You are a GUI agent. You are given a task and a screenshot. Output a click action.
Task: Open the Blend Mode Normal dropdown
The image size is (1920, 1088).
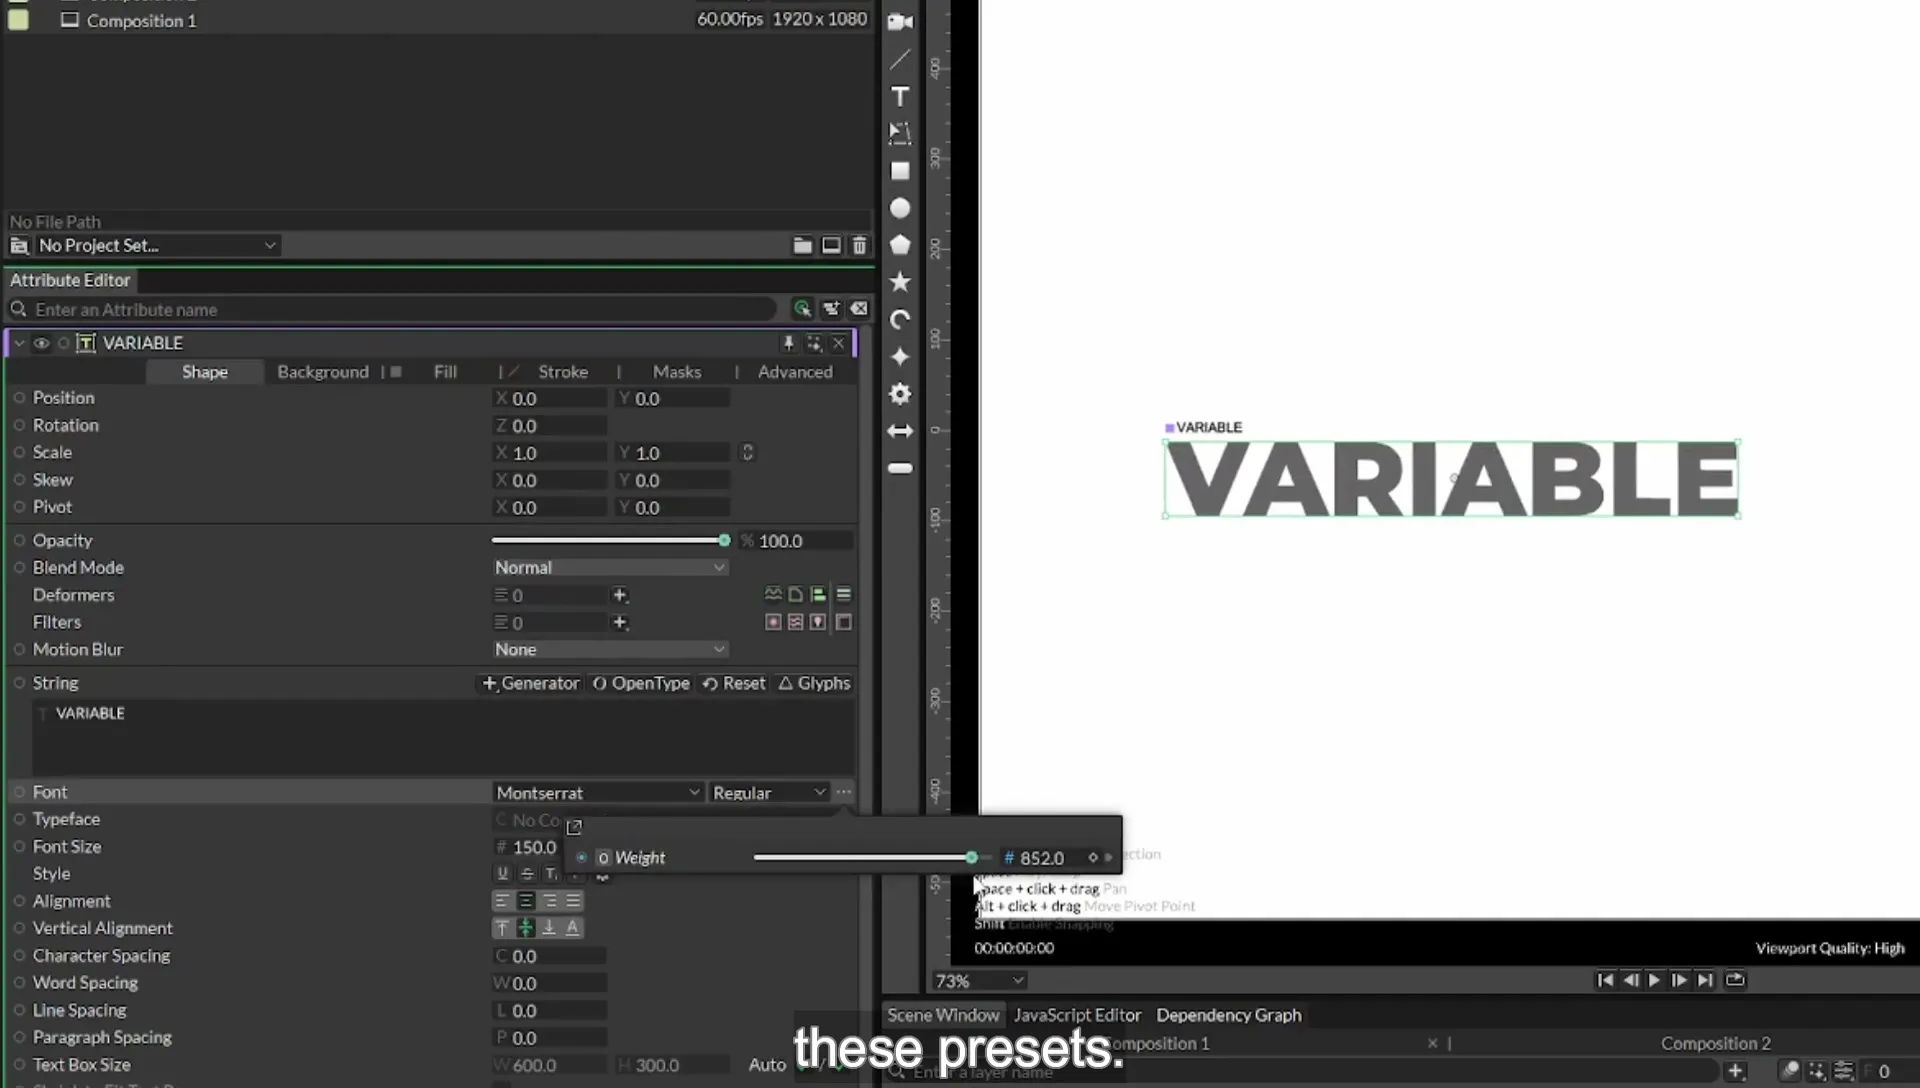pos(609,567)
